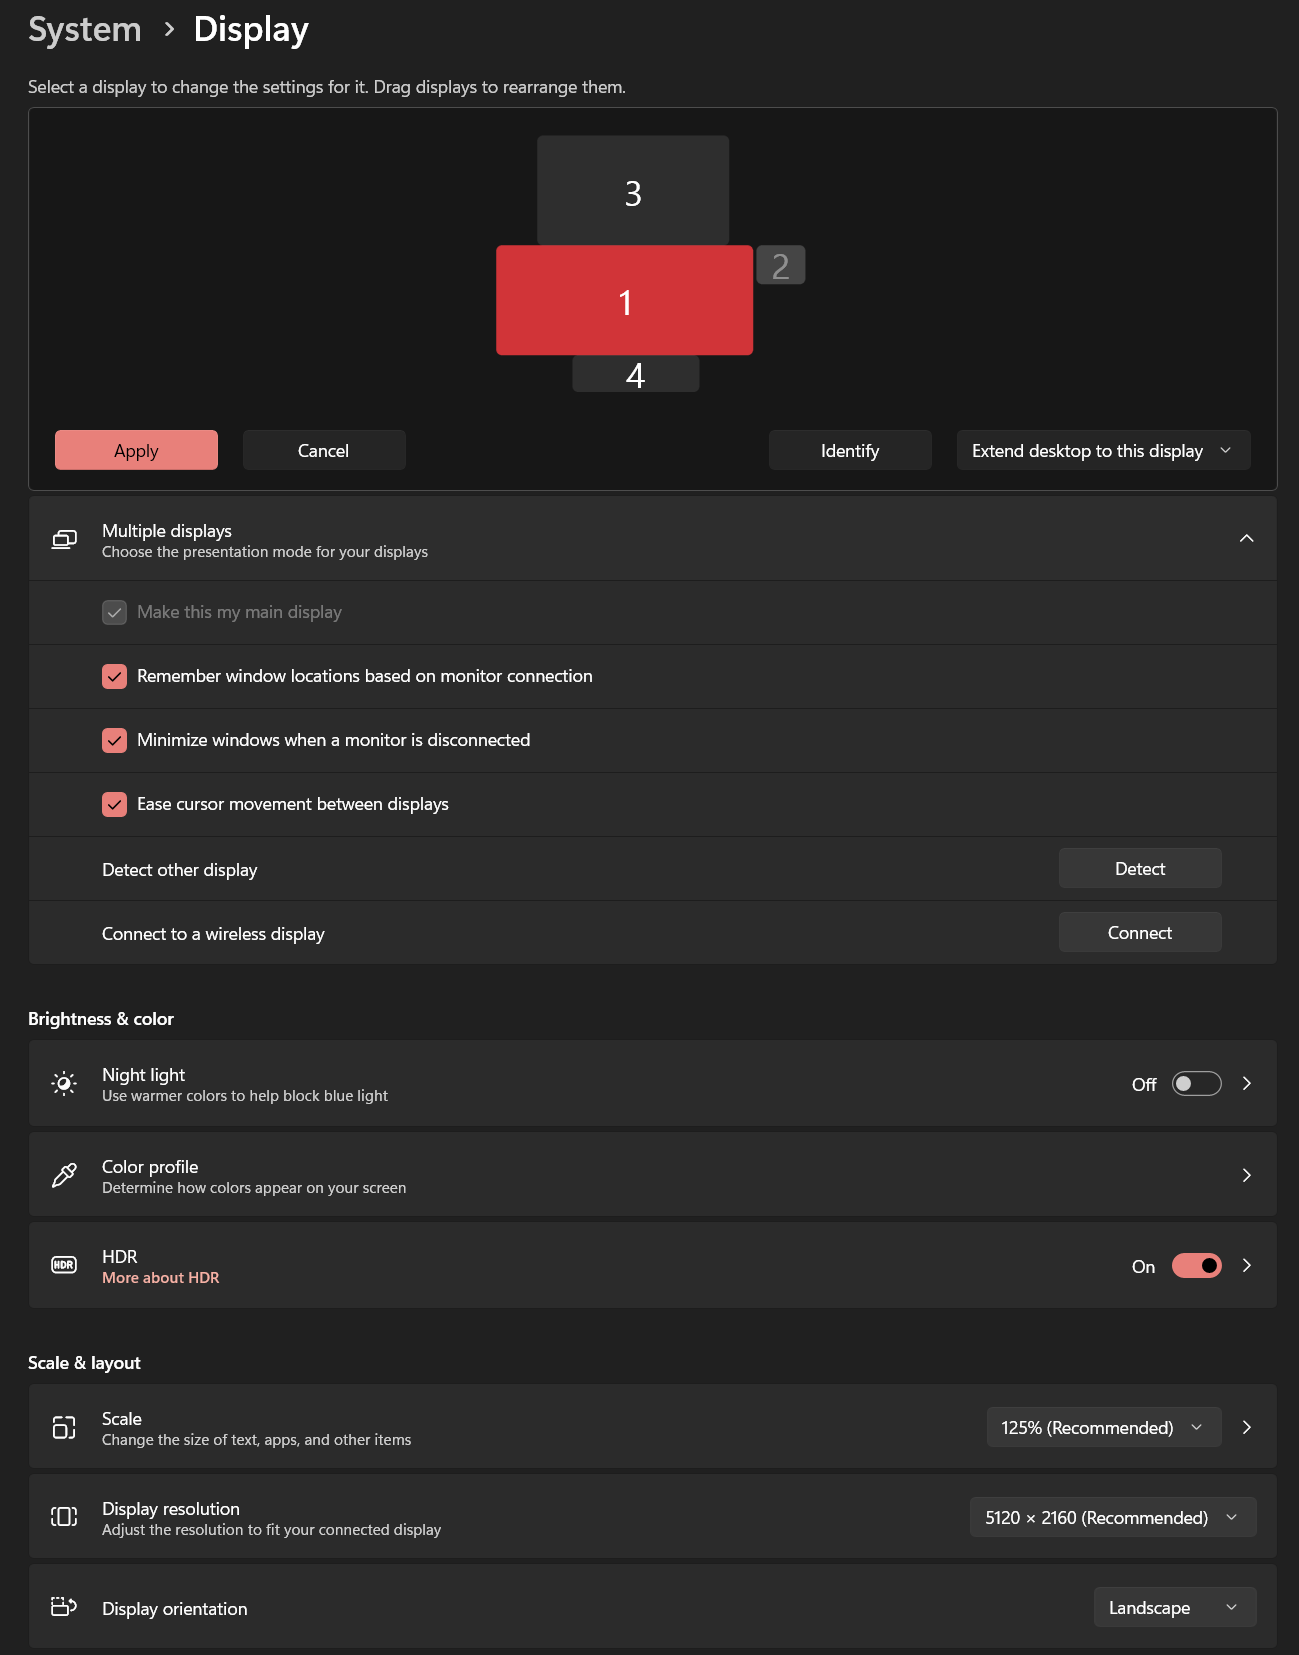Click the Identify button

(x=850, y=450)
